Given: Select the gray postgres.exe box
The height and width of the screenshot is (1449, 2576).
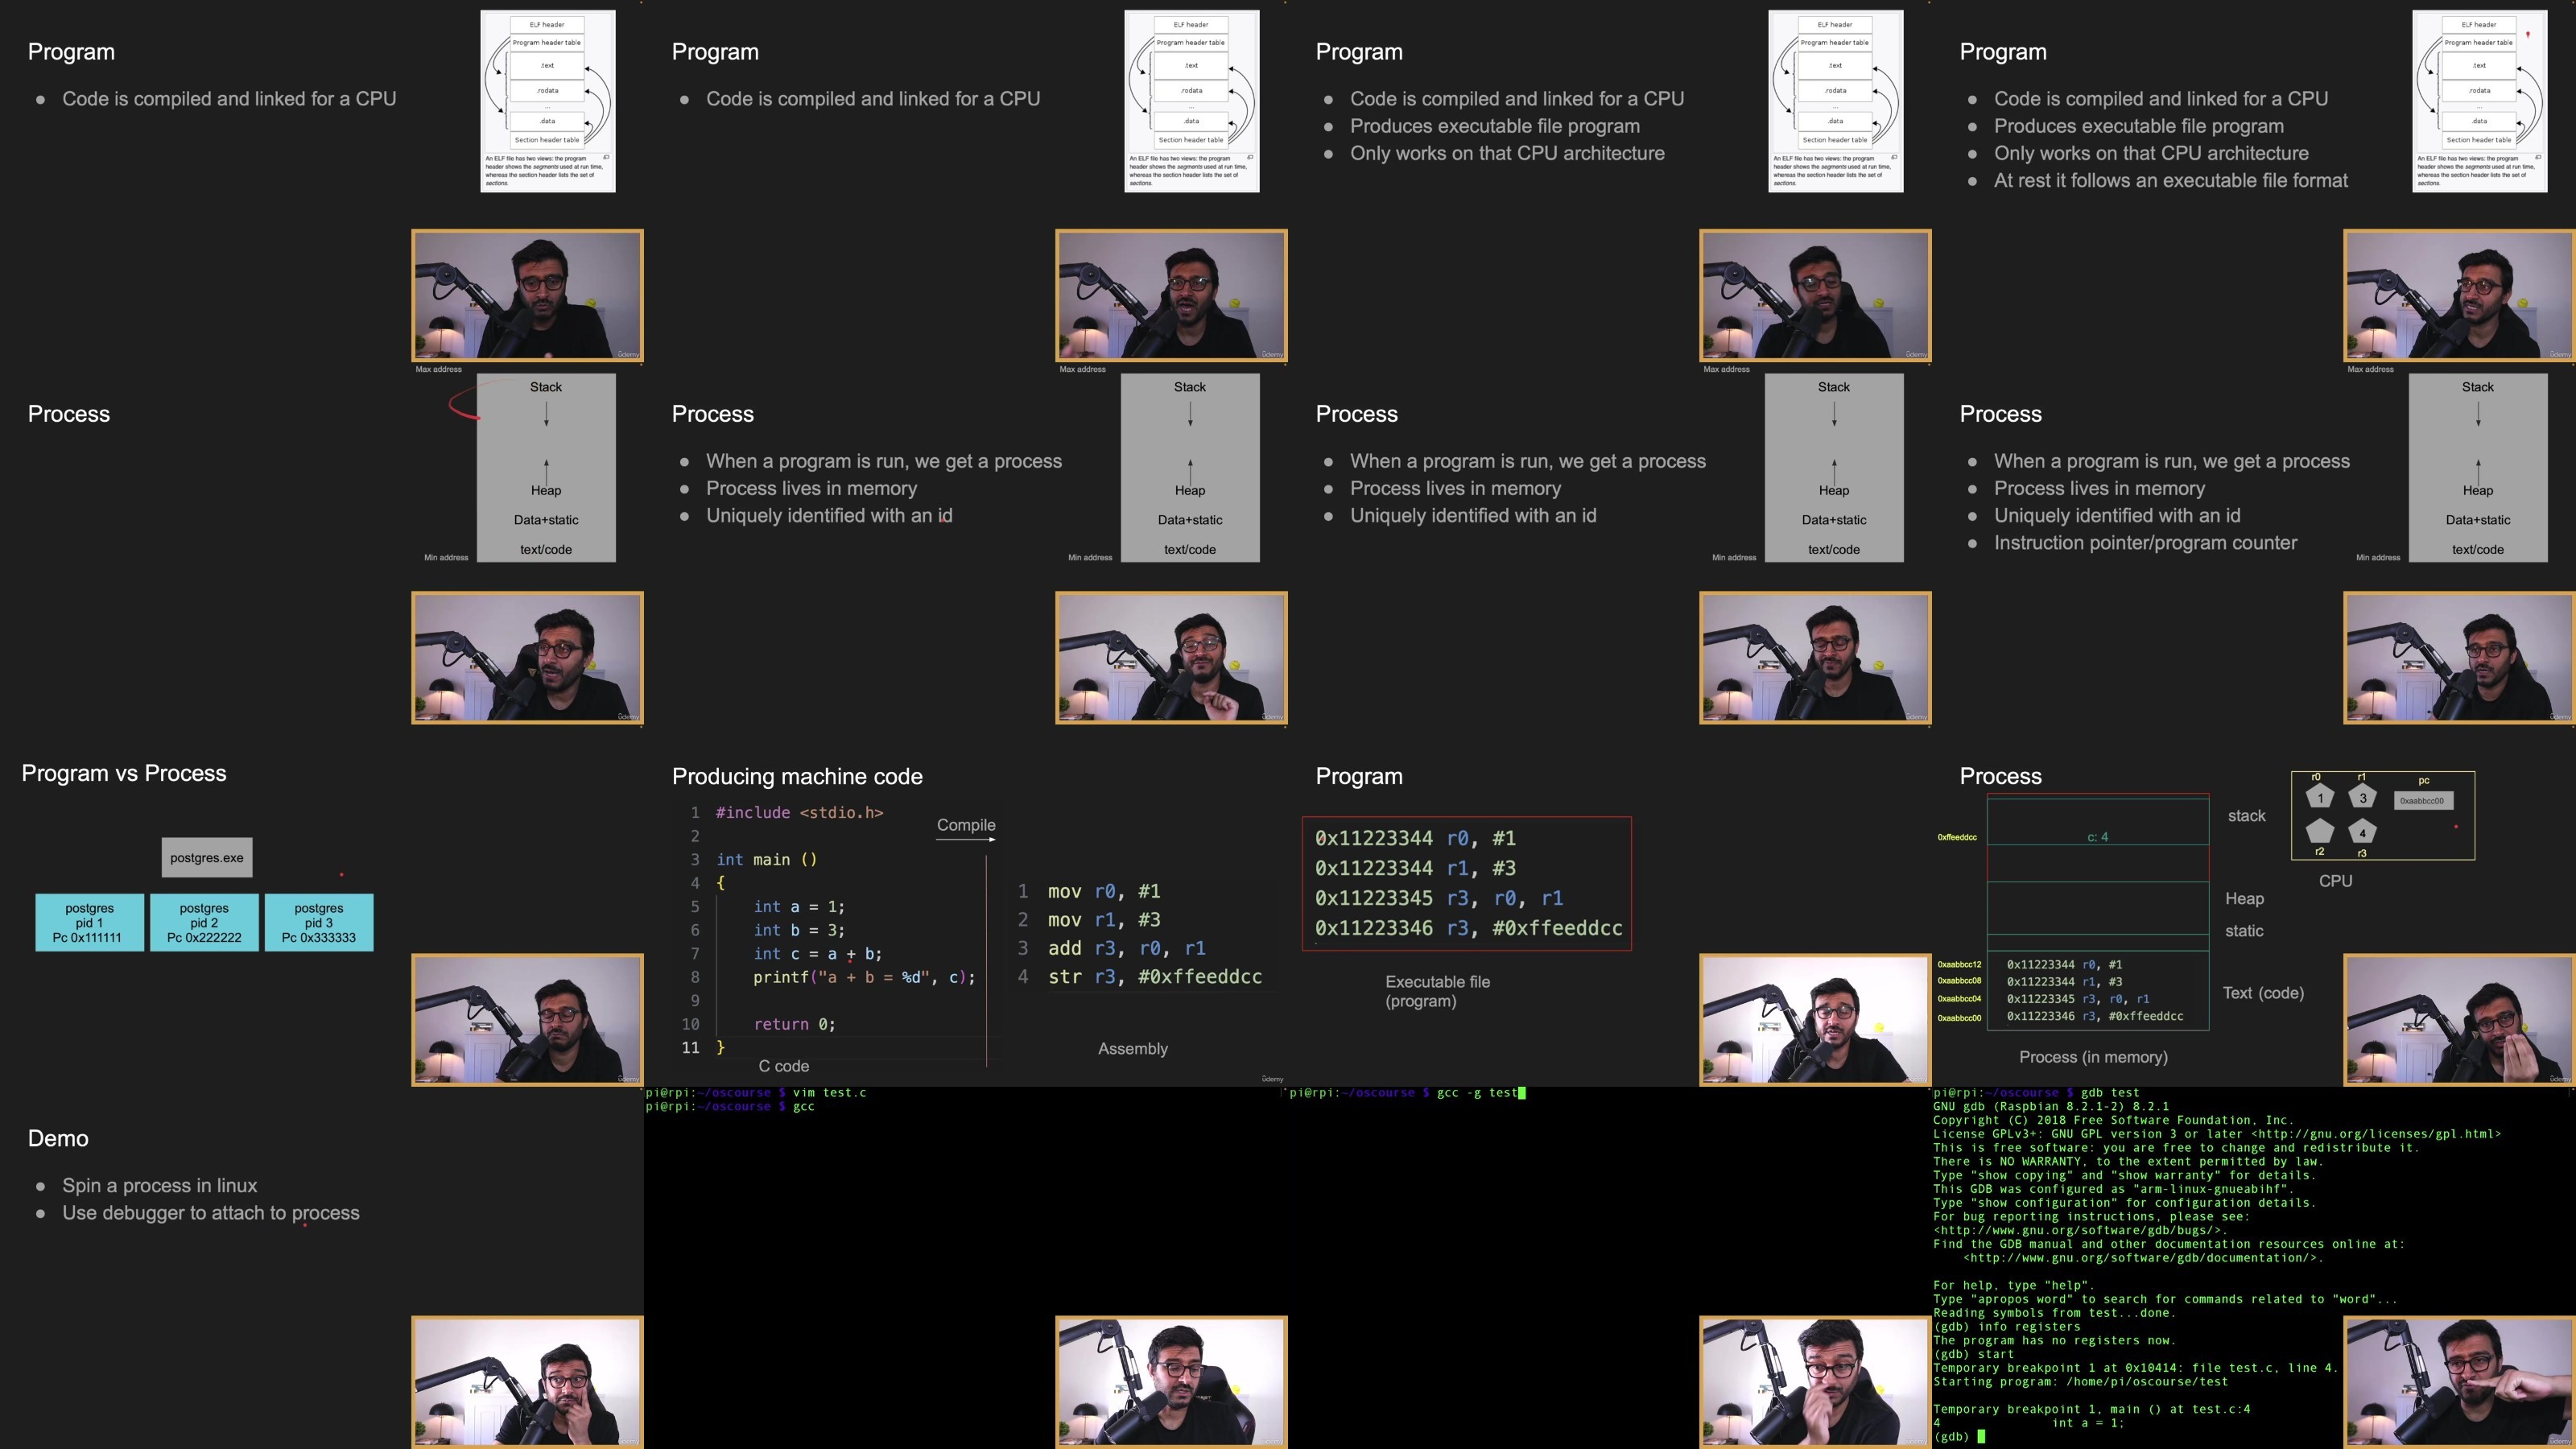Looking at the screenshot, I should pos(207,857).
